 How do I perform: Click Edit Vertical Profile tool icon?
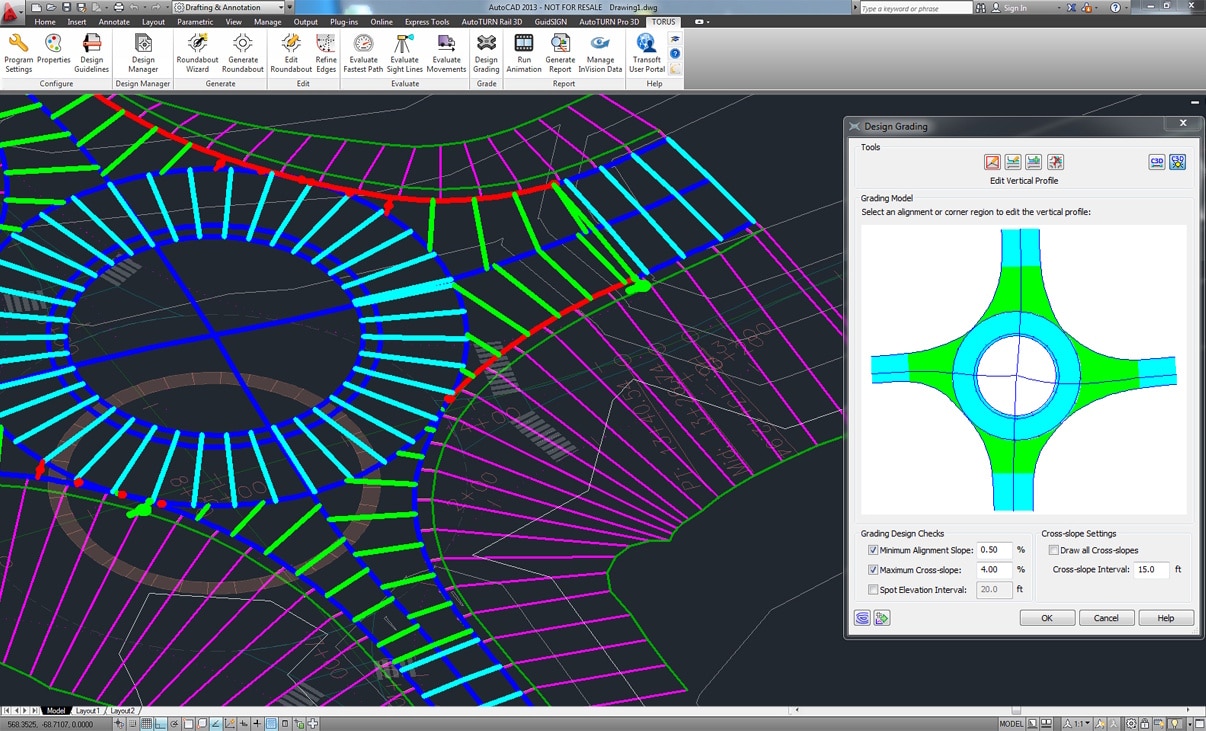tap(992, 162)
